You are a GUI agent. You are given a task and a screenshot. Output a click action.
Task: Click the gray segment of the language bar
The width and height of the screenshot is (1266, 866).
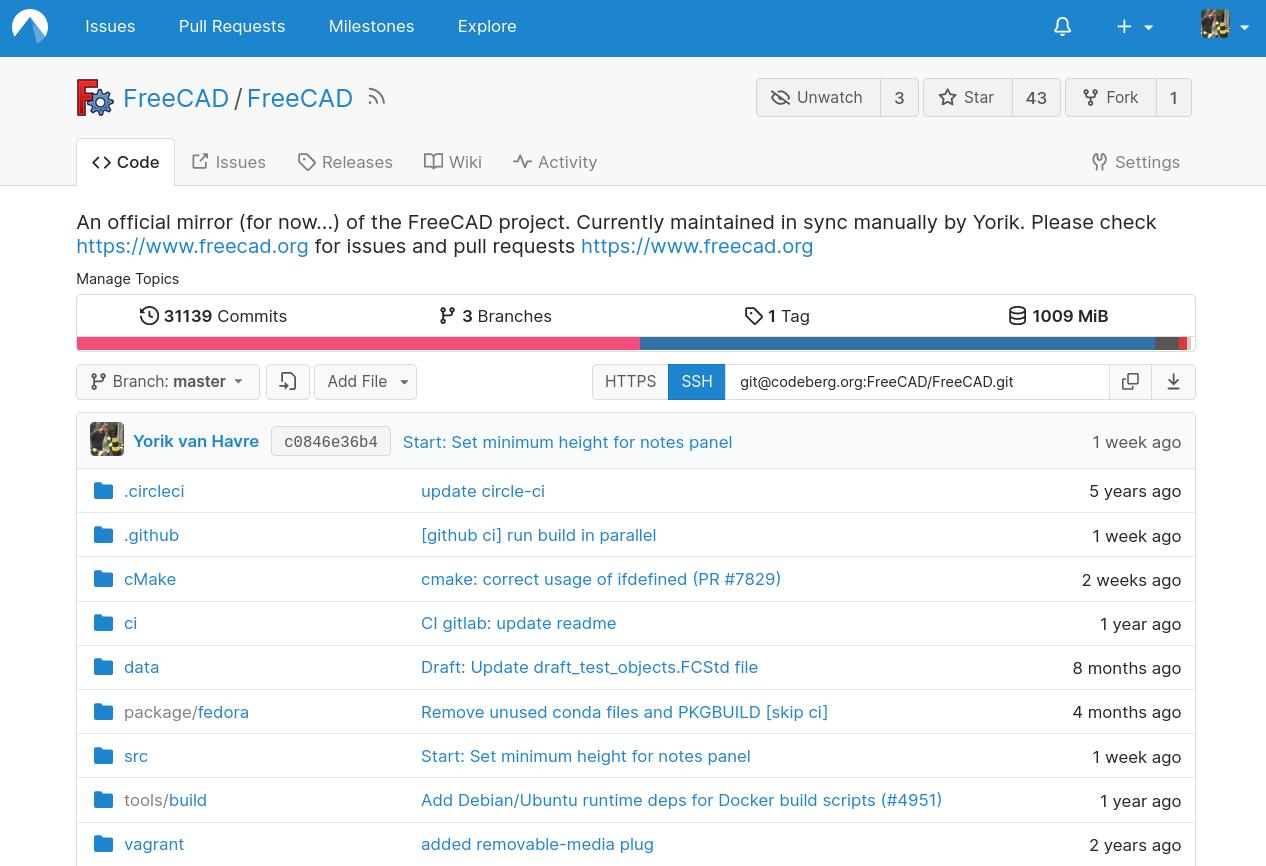pyautogui.click(x=1166, y=343)
